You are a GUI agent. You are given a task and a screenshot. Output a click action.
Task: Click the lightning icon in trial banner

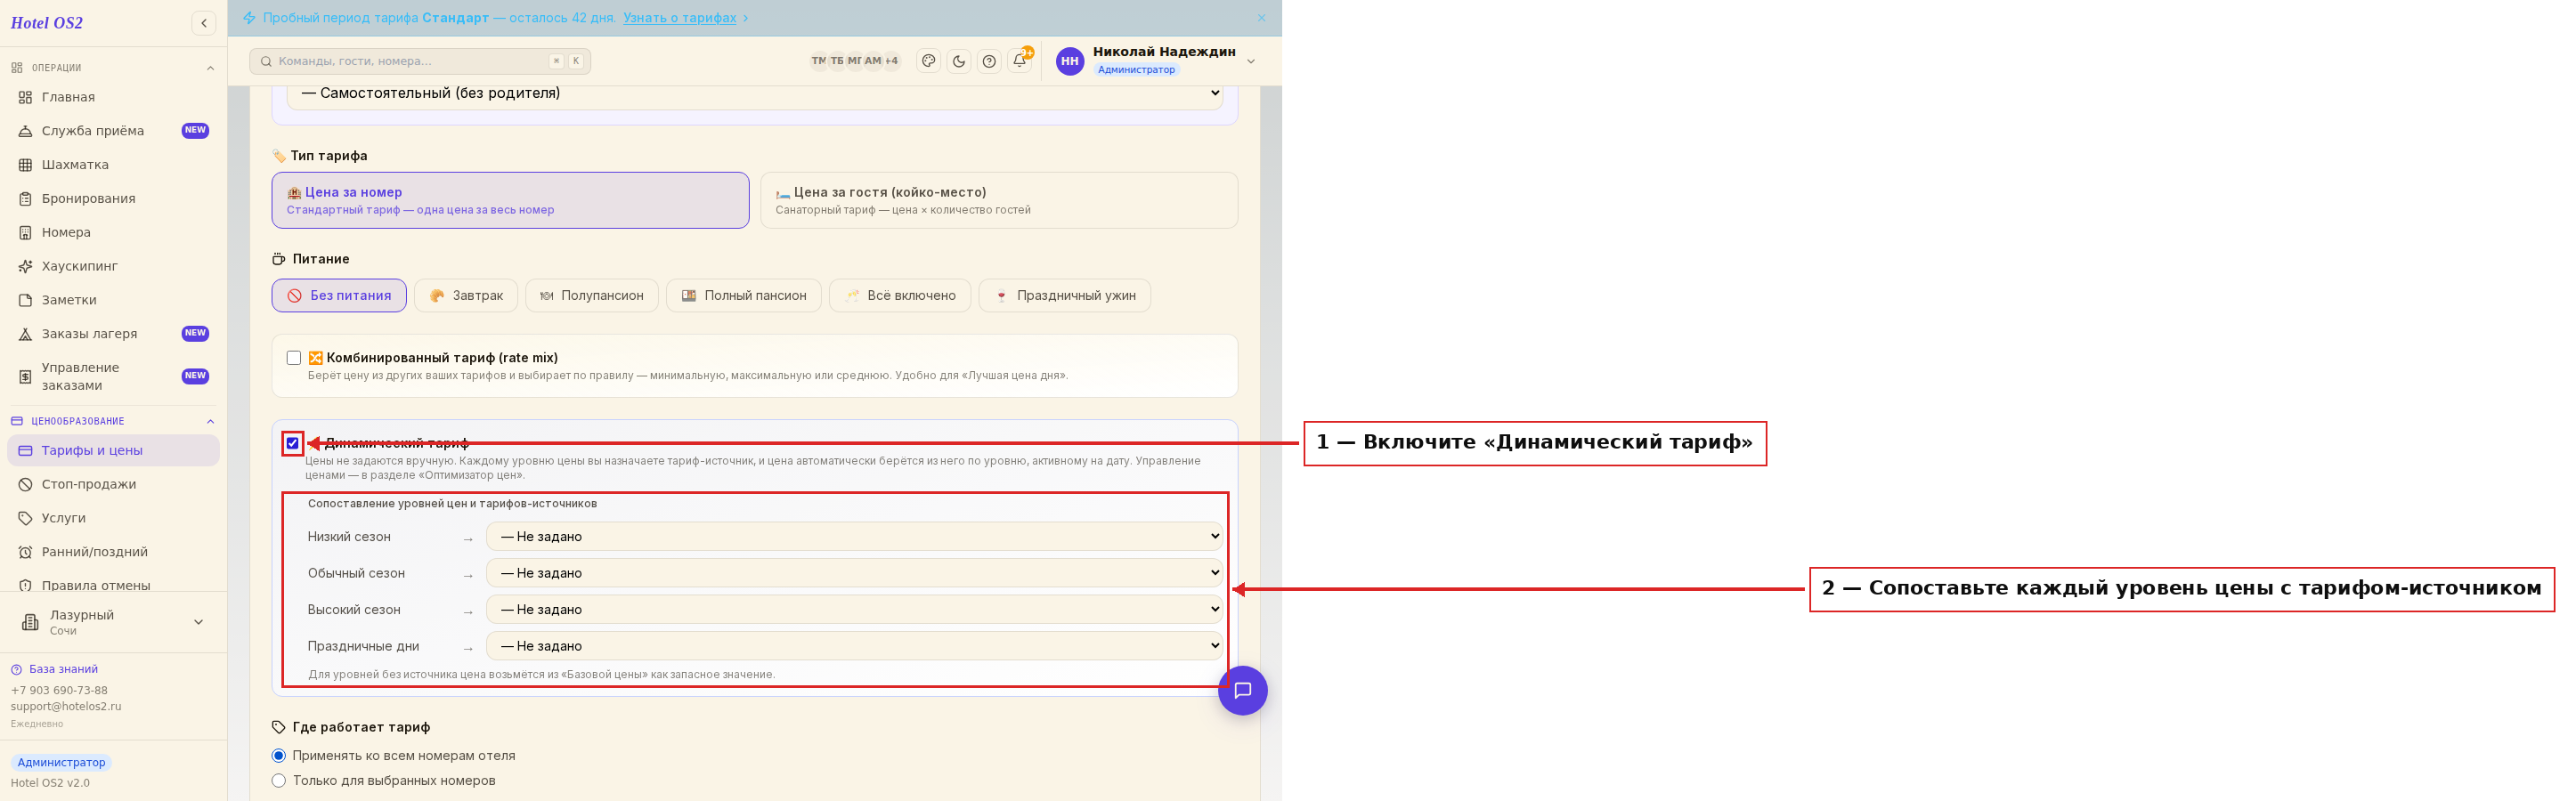click(249, 18)
